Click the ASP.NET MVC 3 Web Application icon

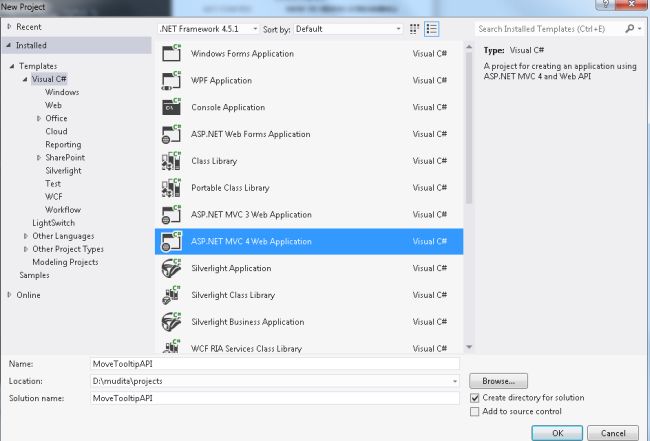click(171, 214)
